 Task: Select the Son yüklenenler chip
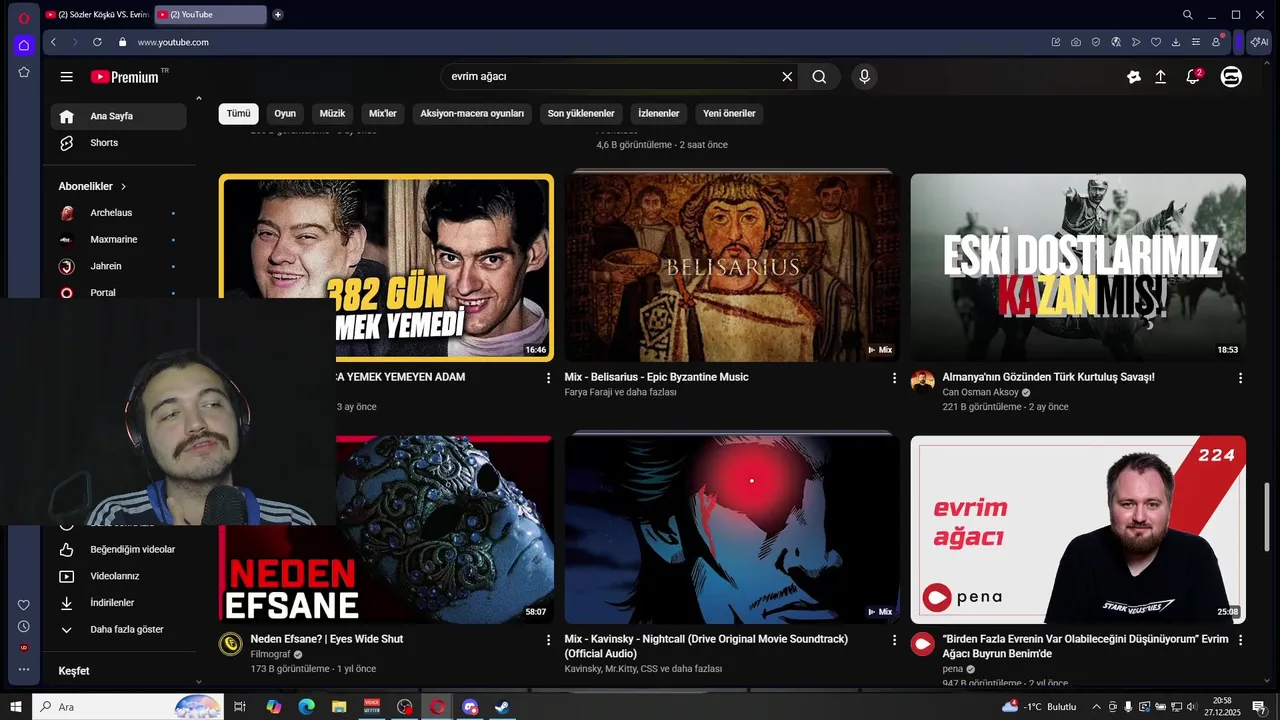click(x=581, y=114)
